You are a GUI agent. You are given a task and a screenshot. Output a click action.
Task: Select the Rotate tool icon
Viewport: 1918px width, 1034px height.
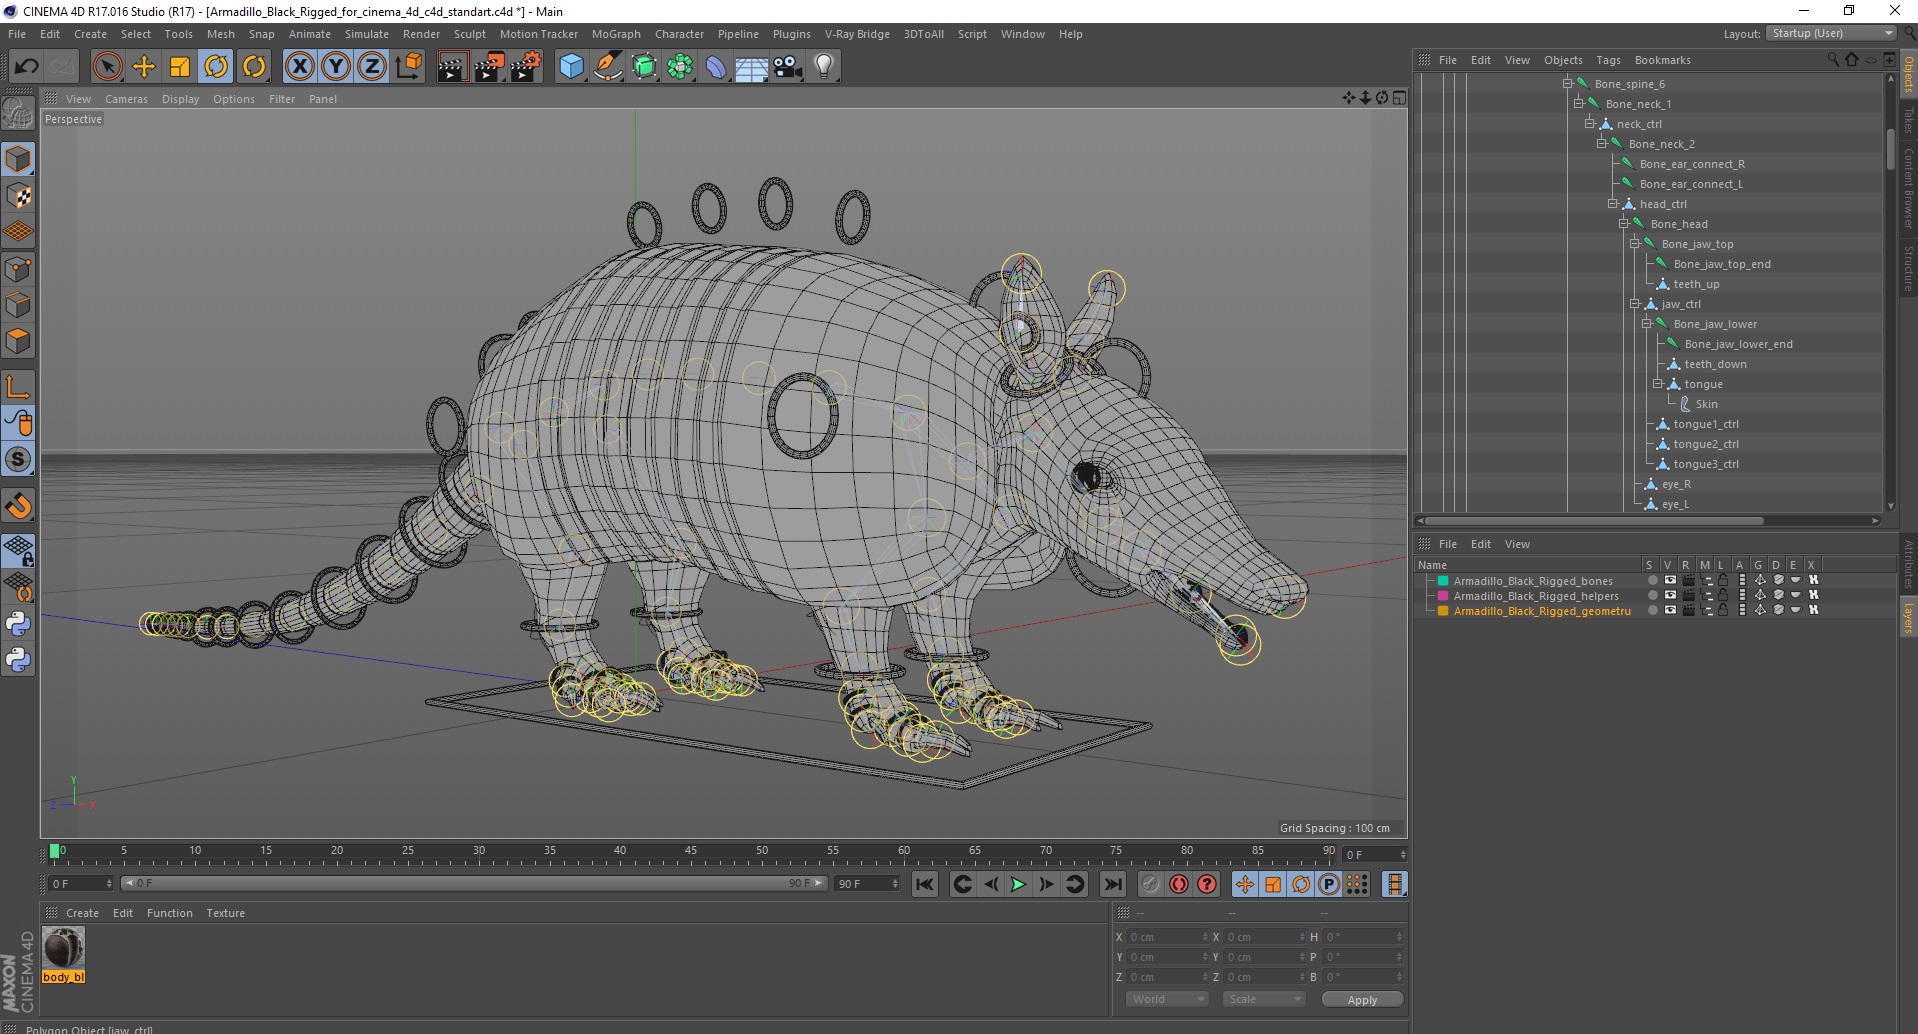pos(216,67)
